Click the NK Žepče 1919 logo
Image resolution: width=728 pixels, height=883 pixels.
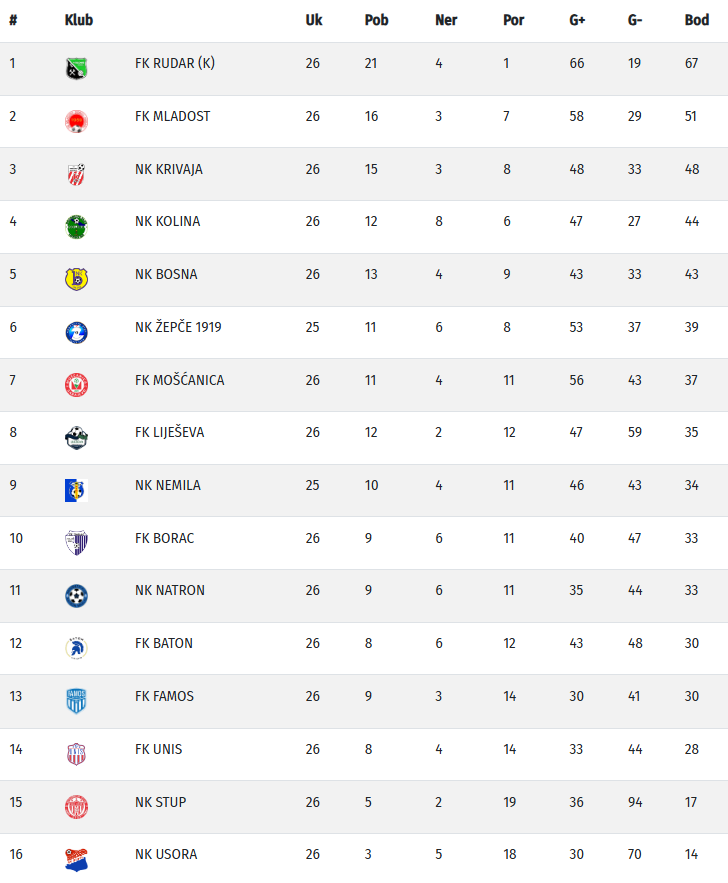76,332
